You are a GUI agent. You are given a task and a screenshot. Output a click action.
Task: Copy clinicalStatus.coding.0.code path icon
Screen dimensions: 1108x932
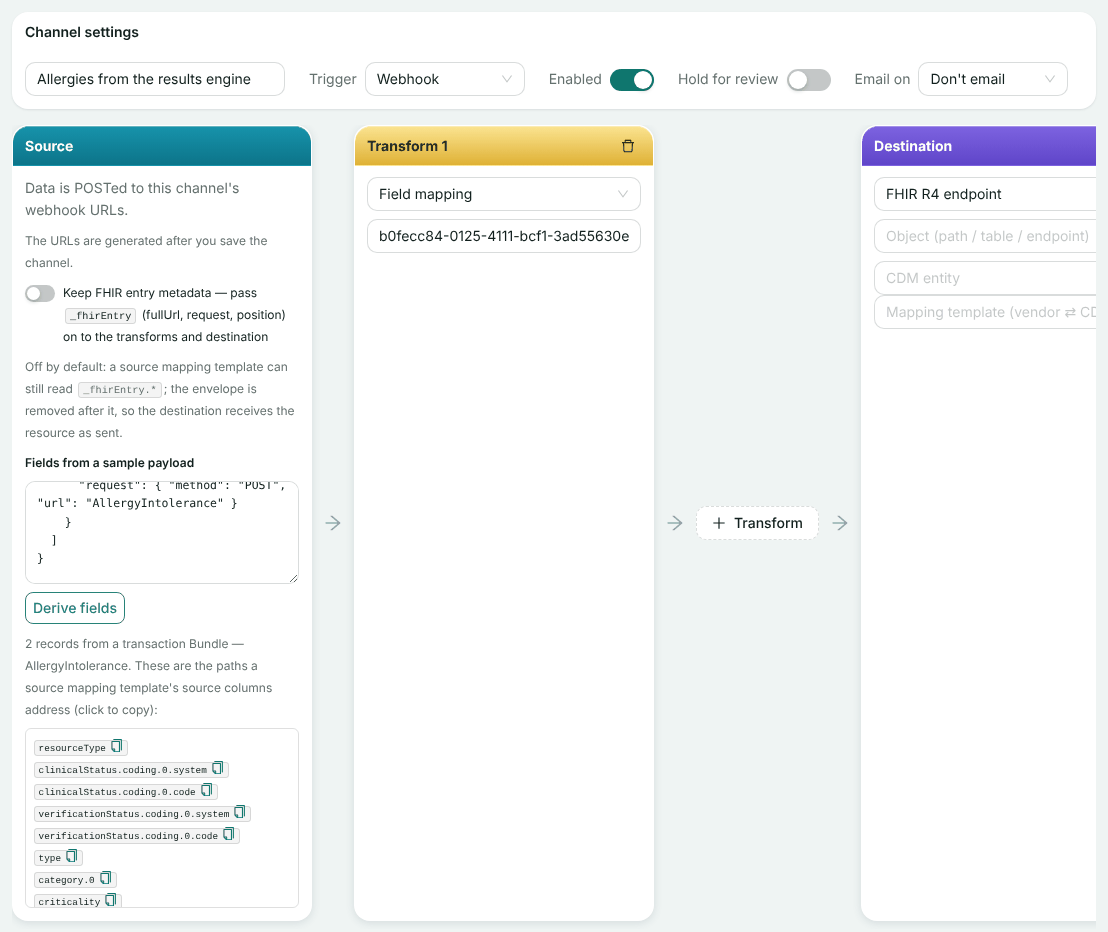[x=207, y=790]
